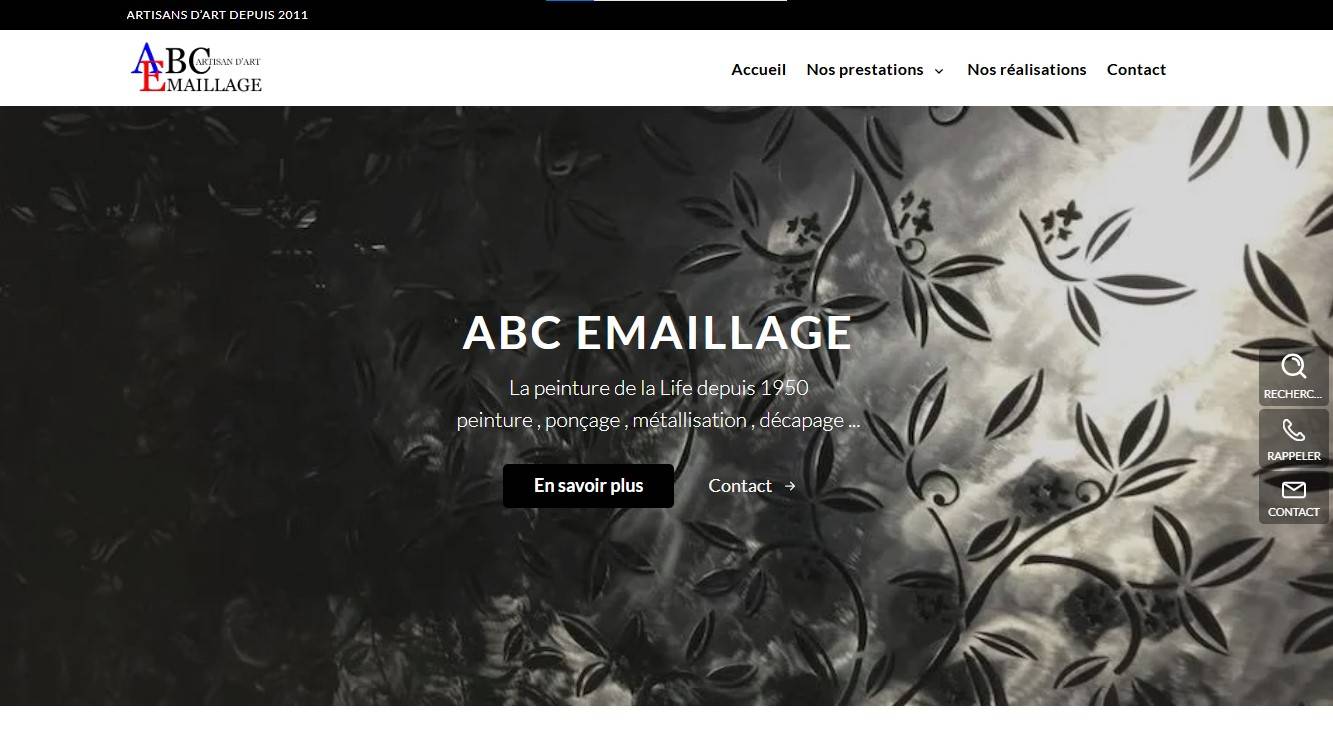Viewport: 1333px width, 744px height.
Task: Follow the Contact link in the hero
Action: pyautogui.click(x=740, y=486)
